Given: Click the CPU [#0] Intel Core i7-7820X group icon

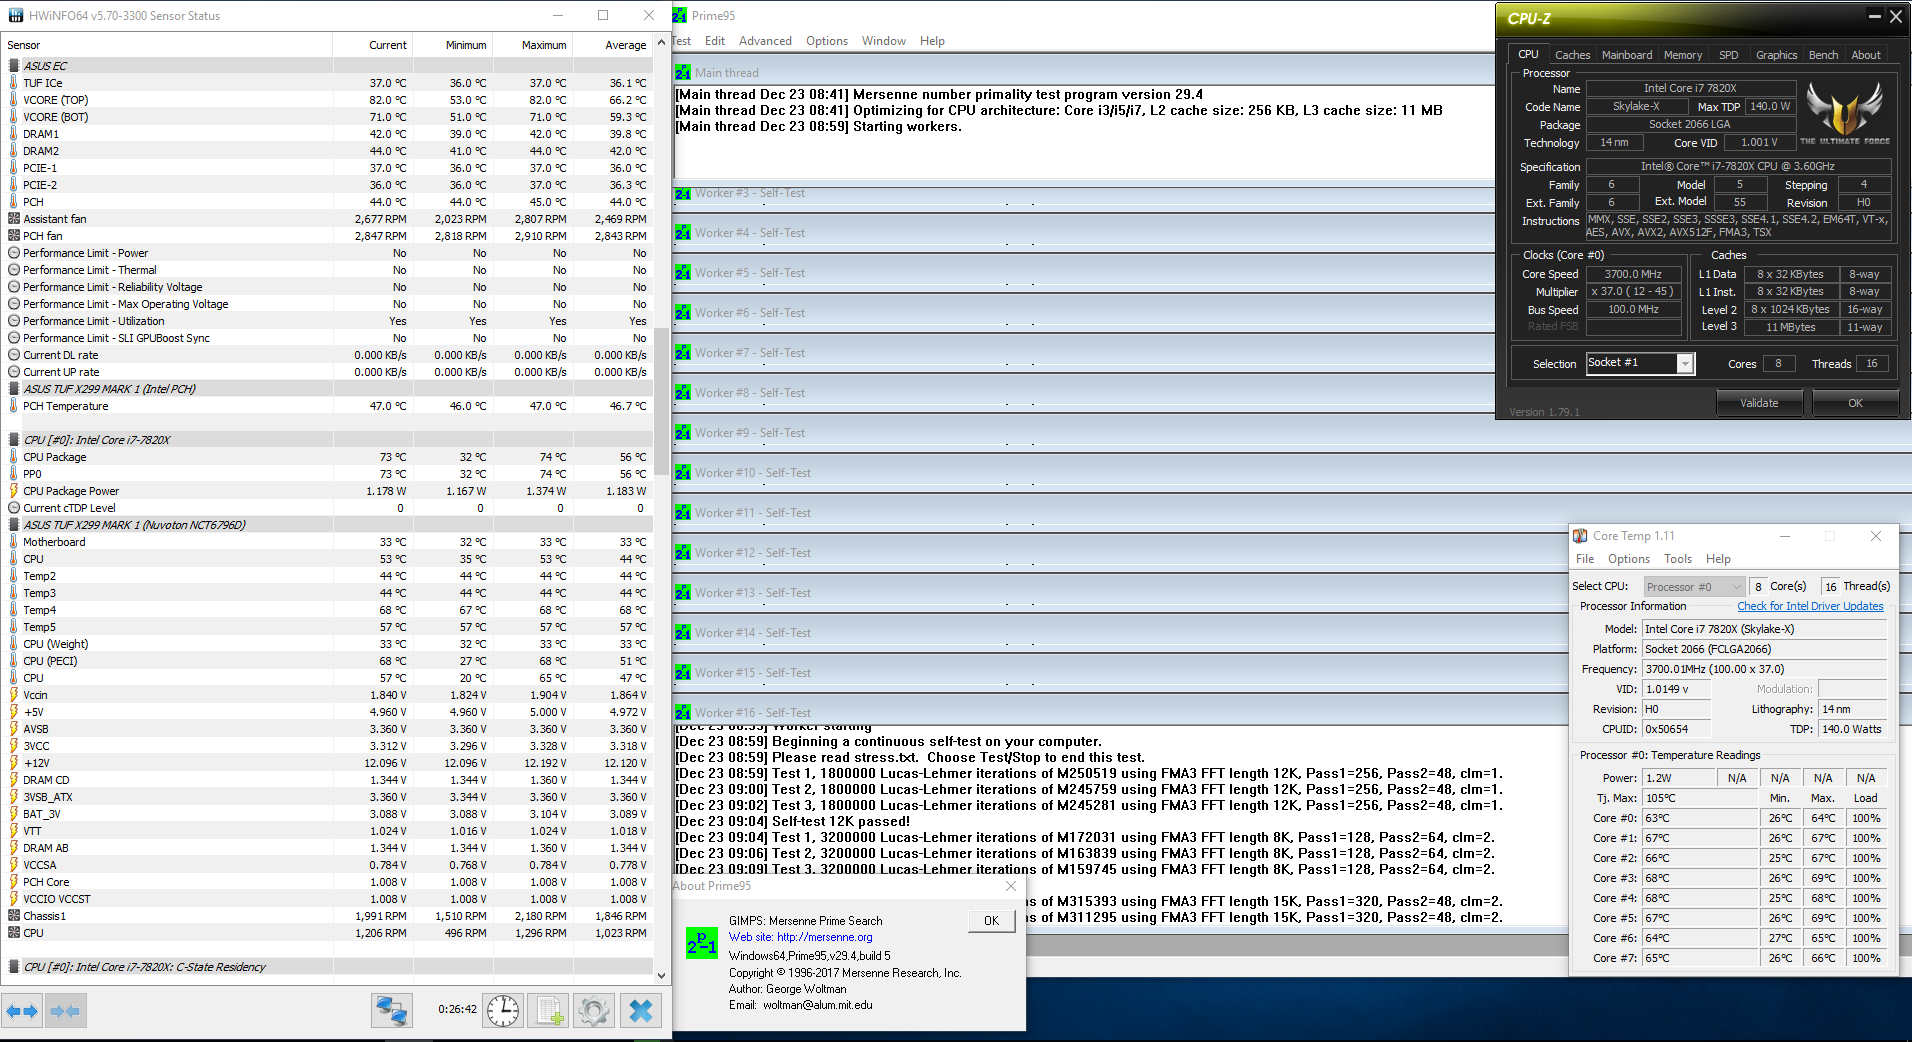Looking at the screenshot, I should click(x=14, y=440).
